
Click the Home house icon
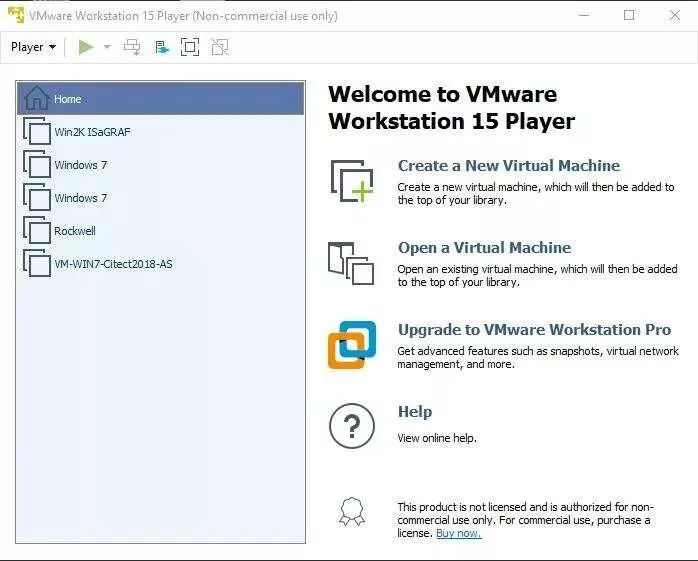coord(37,98)
